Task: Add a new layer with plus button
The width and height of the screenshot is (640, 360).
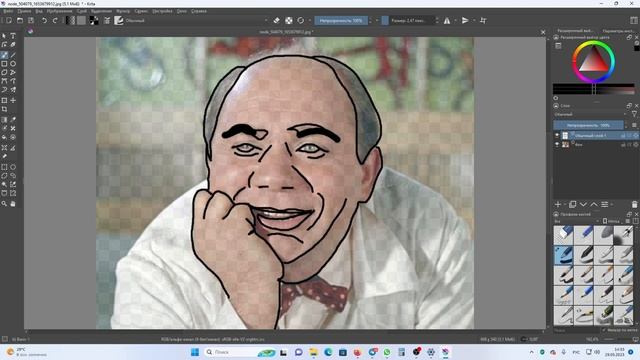Action: (558, 204)
